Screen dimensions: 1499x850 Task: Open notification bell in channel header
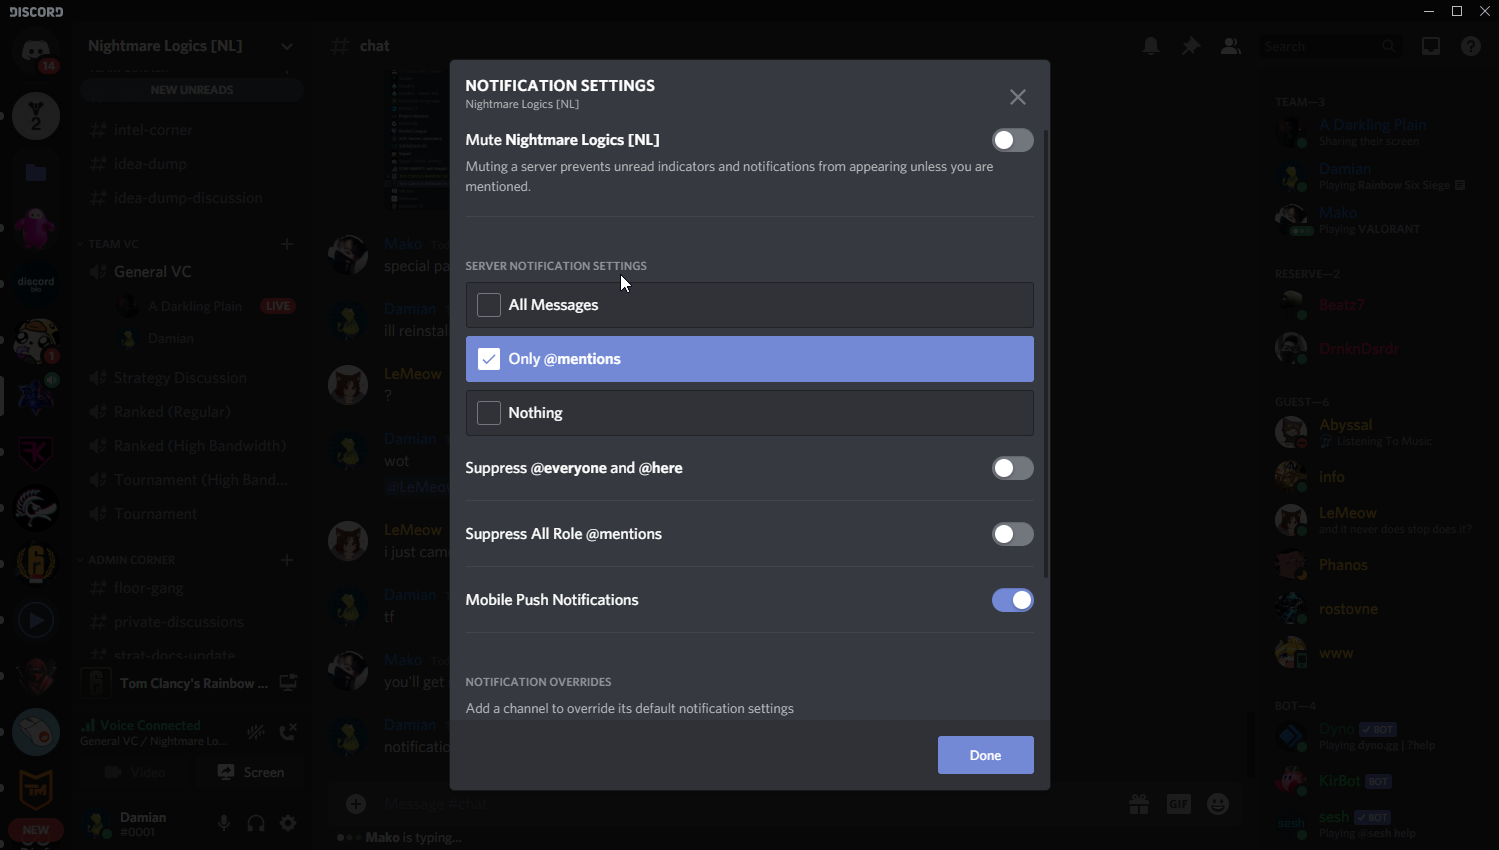[x=1151, y=46]
